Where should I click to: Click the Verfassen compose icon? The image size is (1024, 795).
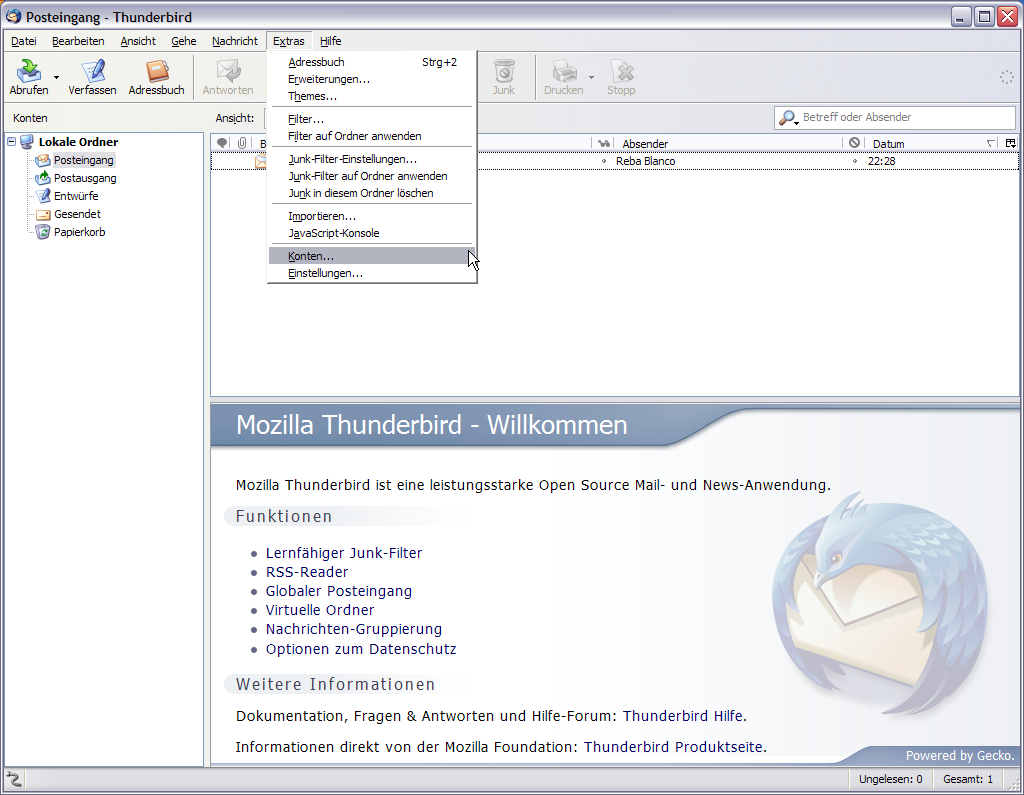tap(92, 71)
